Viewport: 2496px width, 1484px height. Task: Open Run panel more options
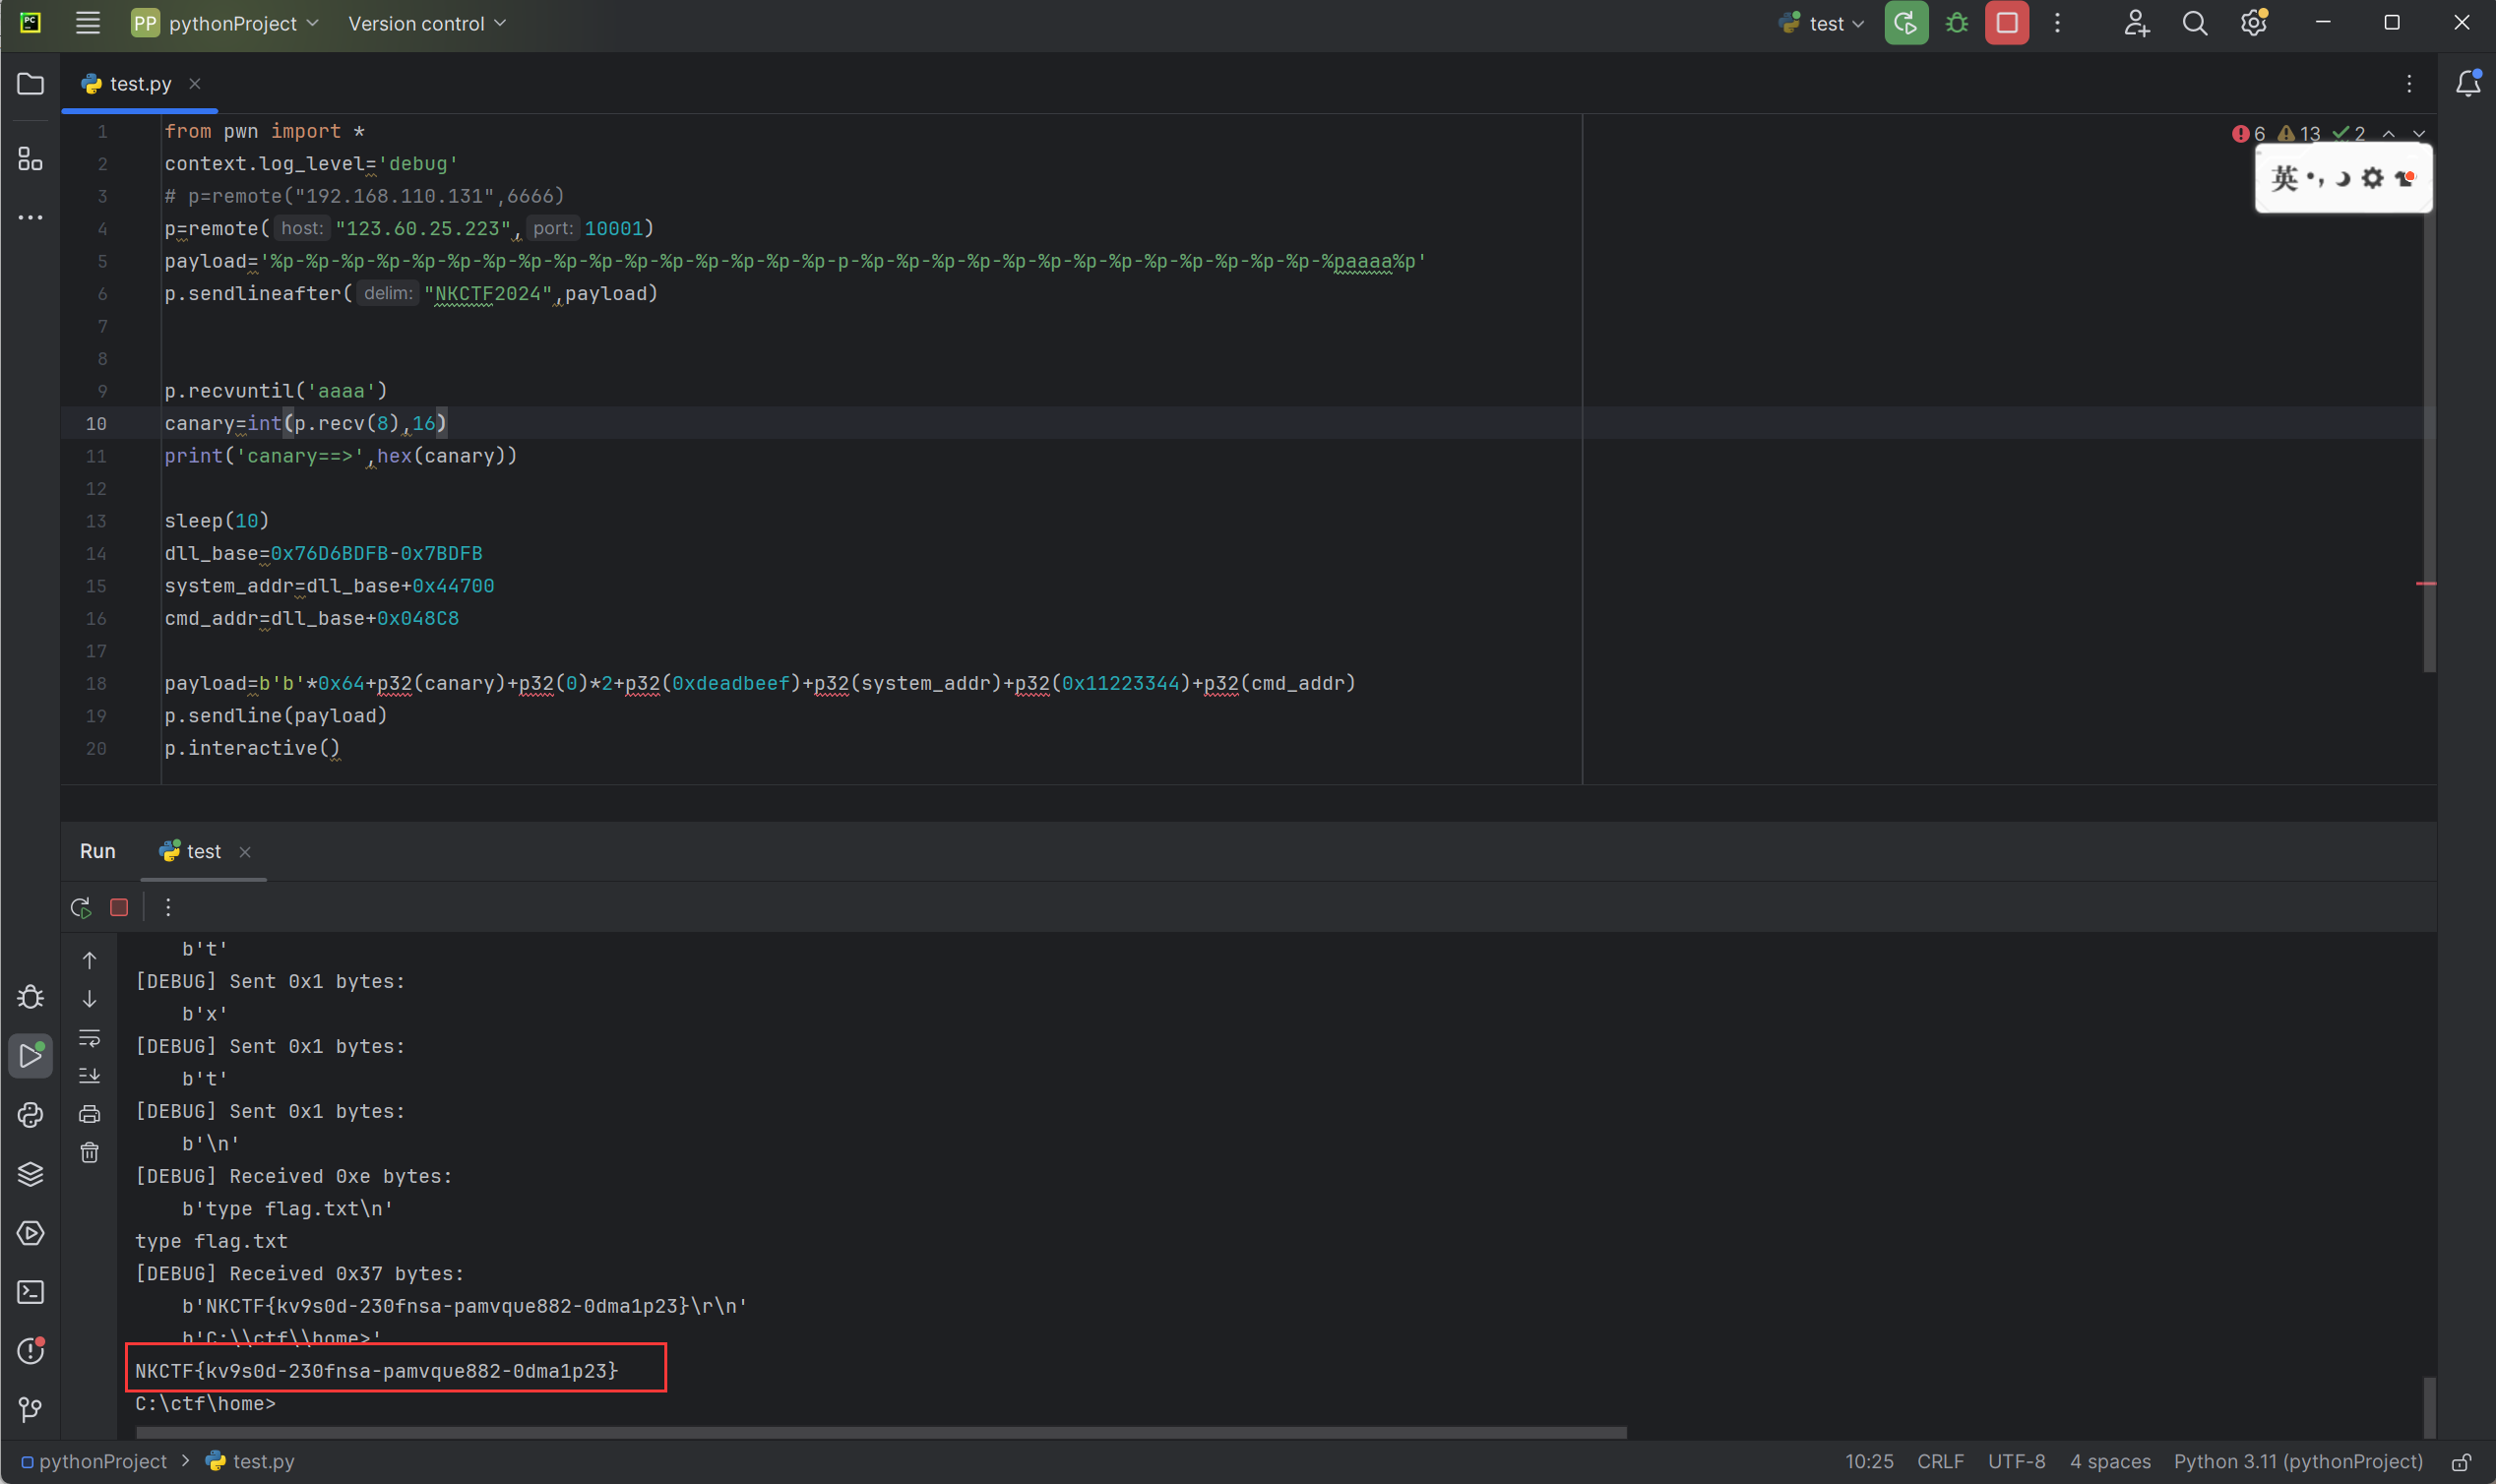coord(168,907)
